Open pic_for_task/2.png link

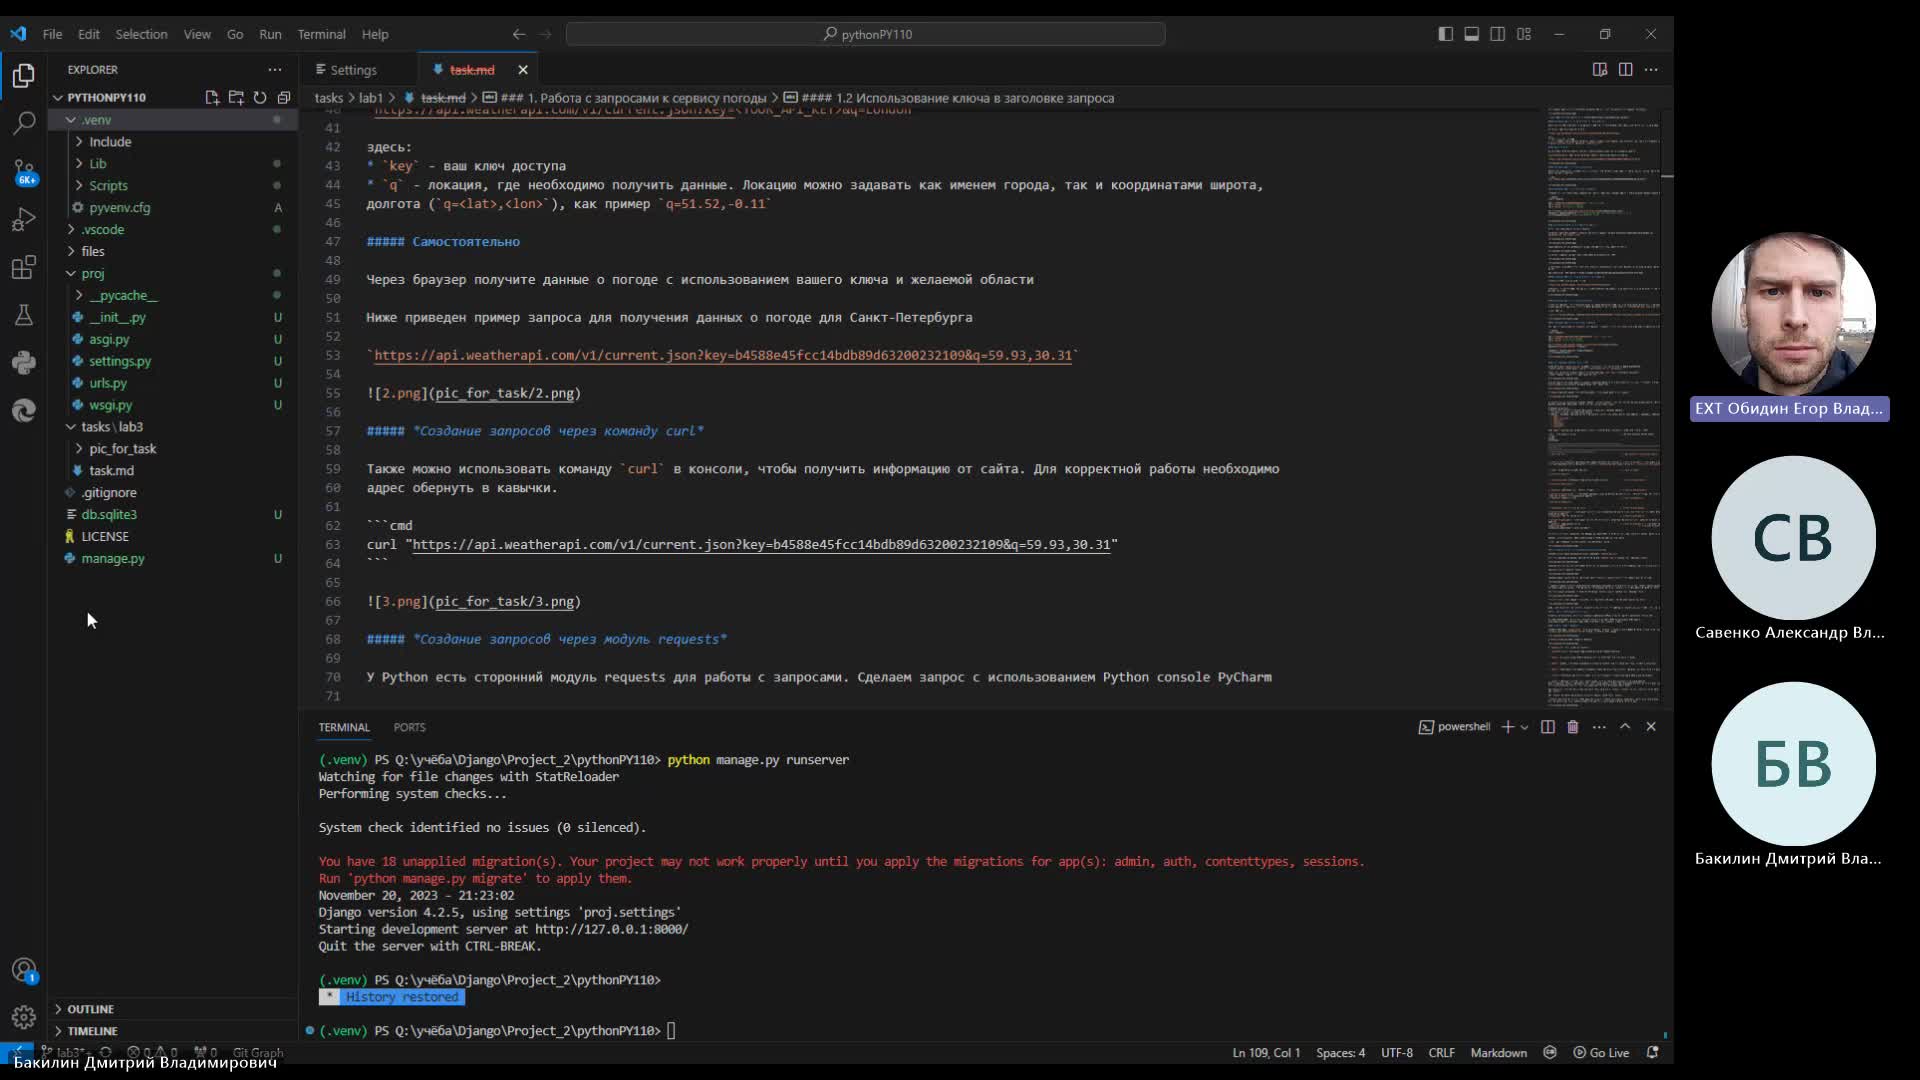pos(504,393)
